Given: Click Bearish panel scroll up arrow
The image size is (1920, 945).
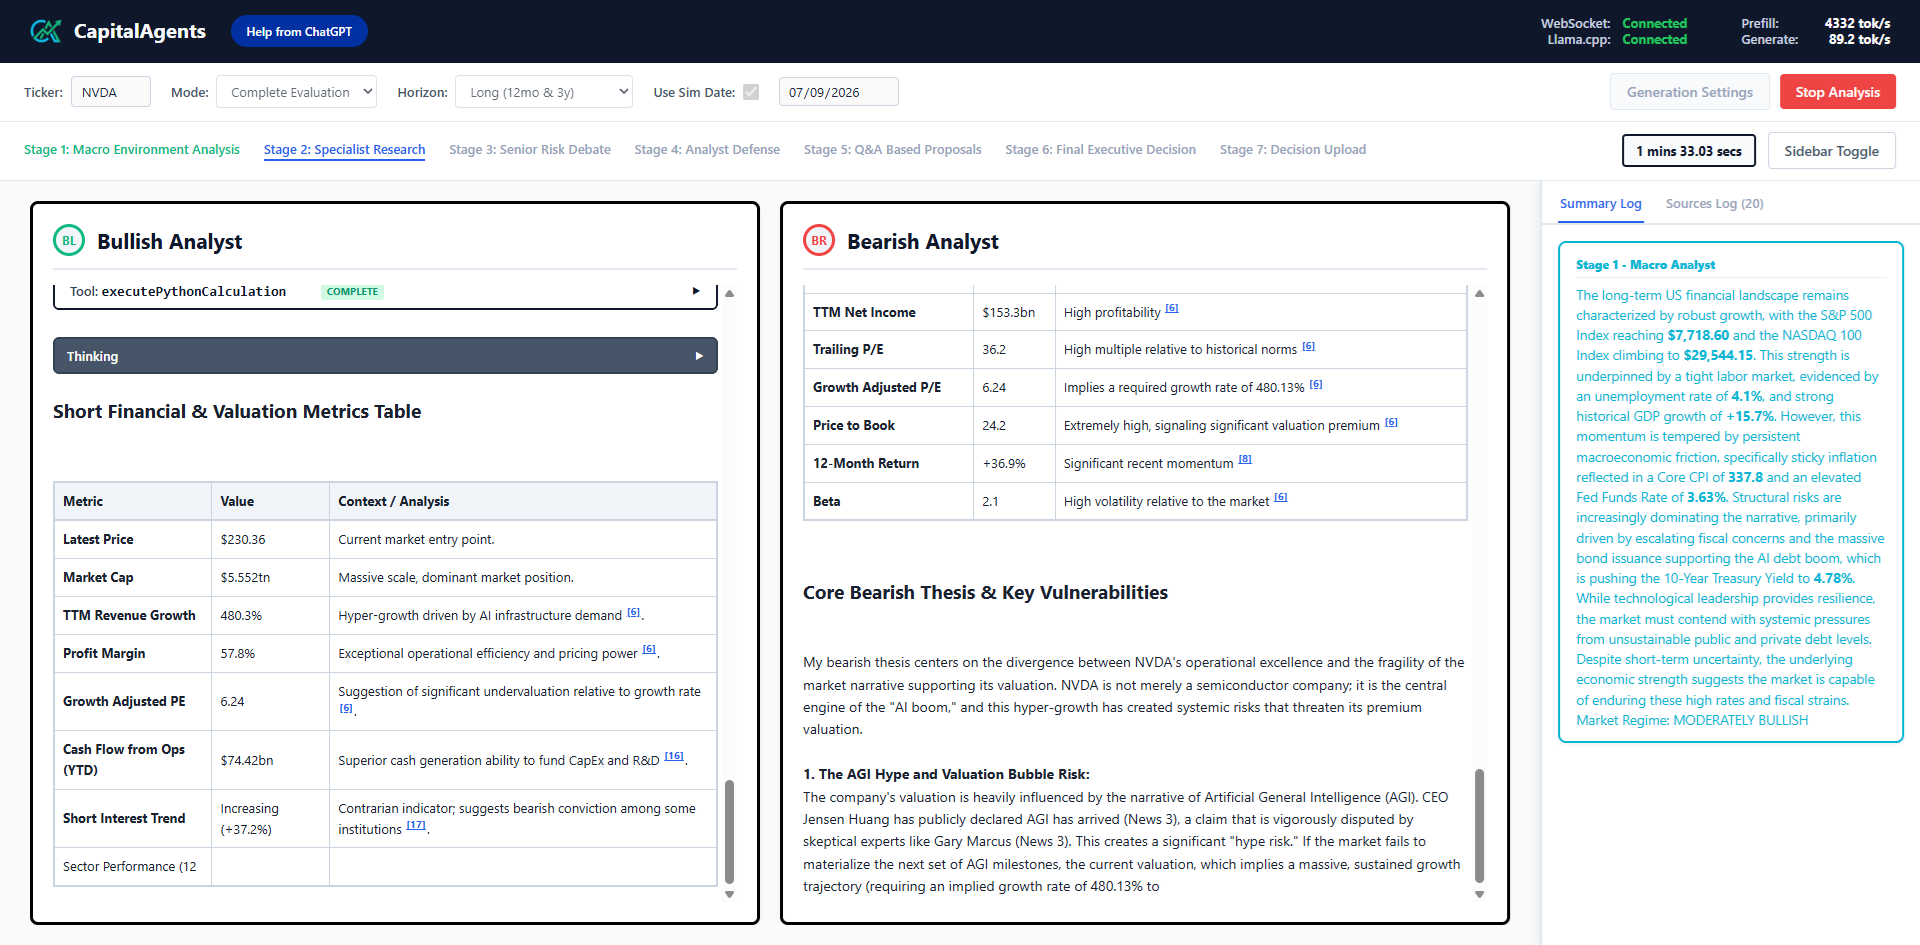Looking at the screenshot, I should point(1479,294).
